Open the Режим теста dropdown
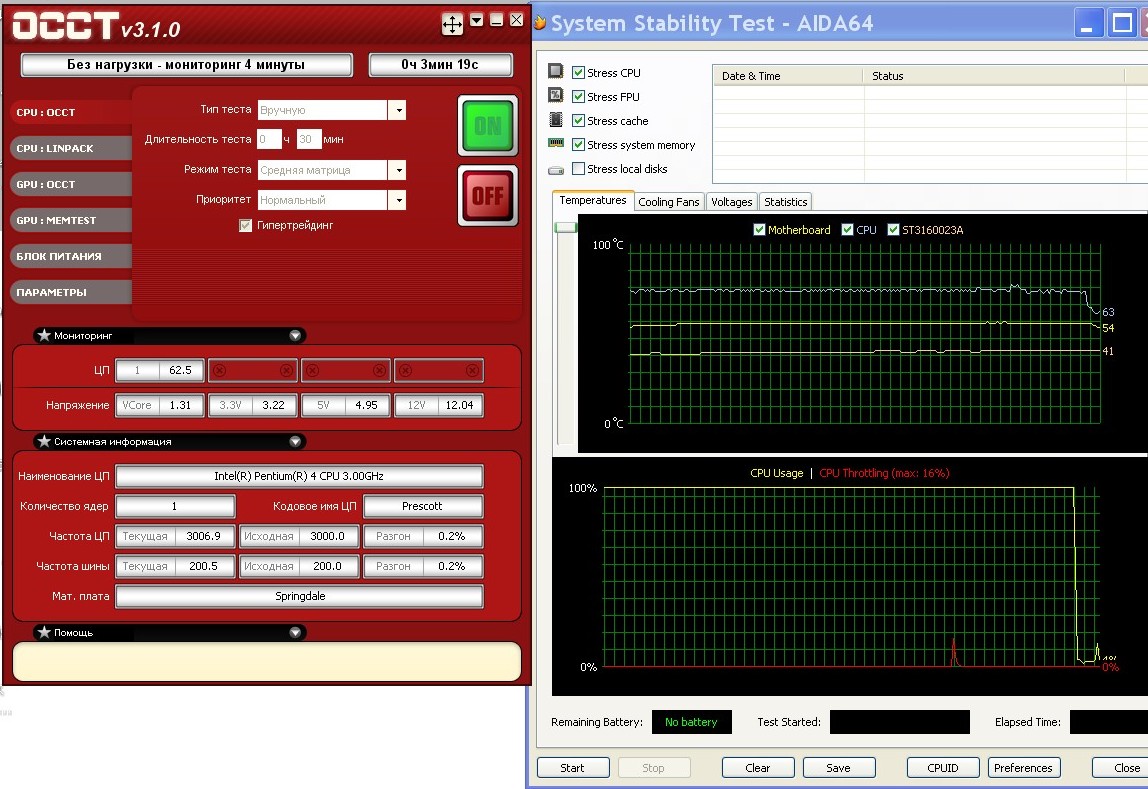 click(397, 170)
